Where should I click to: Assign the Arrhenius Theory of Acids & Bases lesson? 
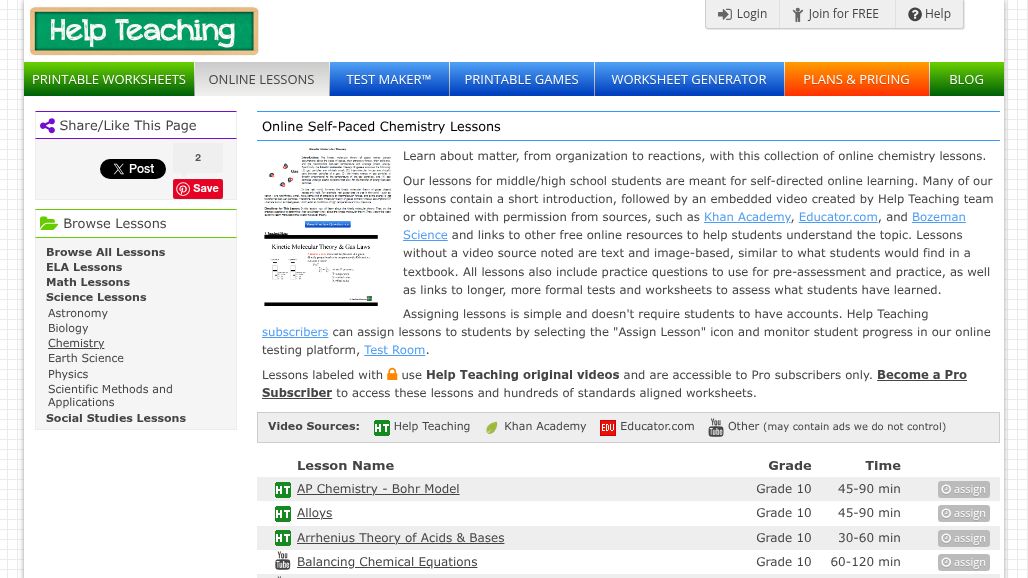[963, 538]
